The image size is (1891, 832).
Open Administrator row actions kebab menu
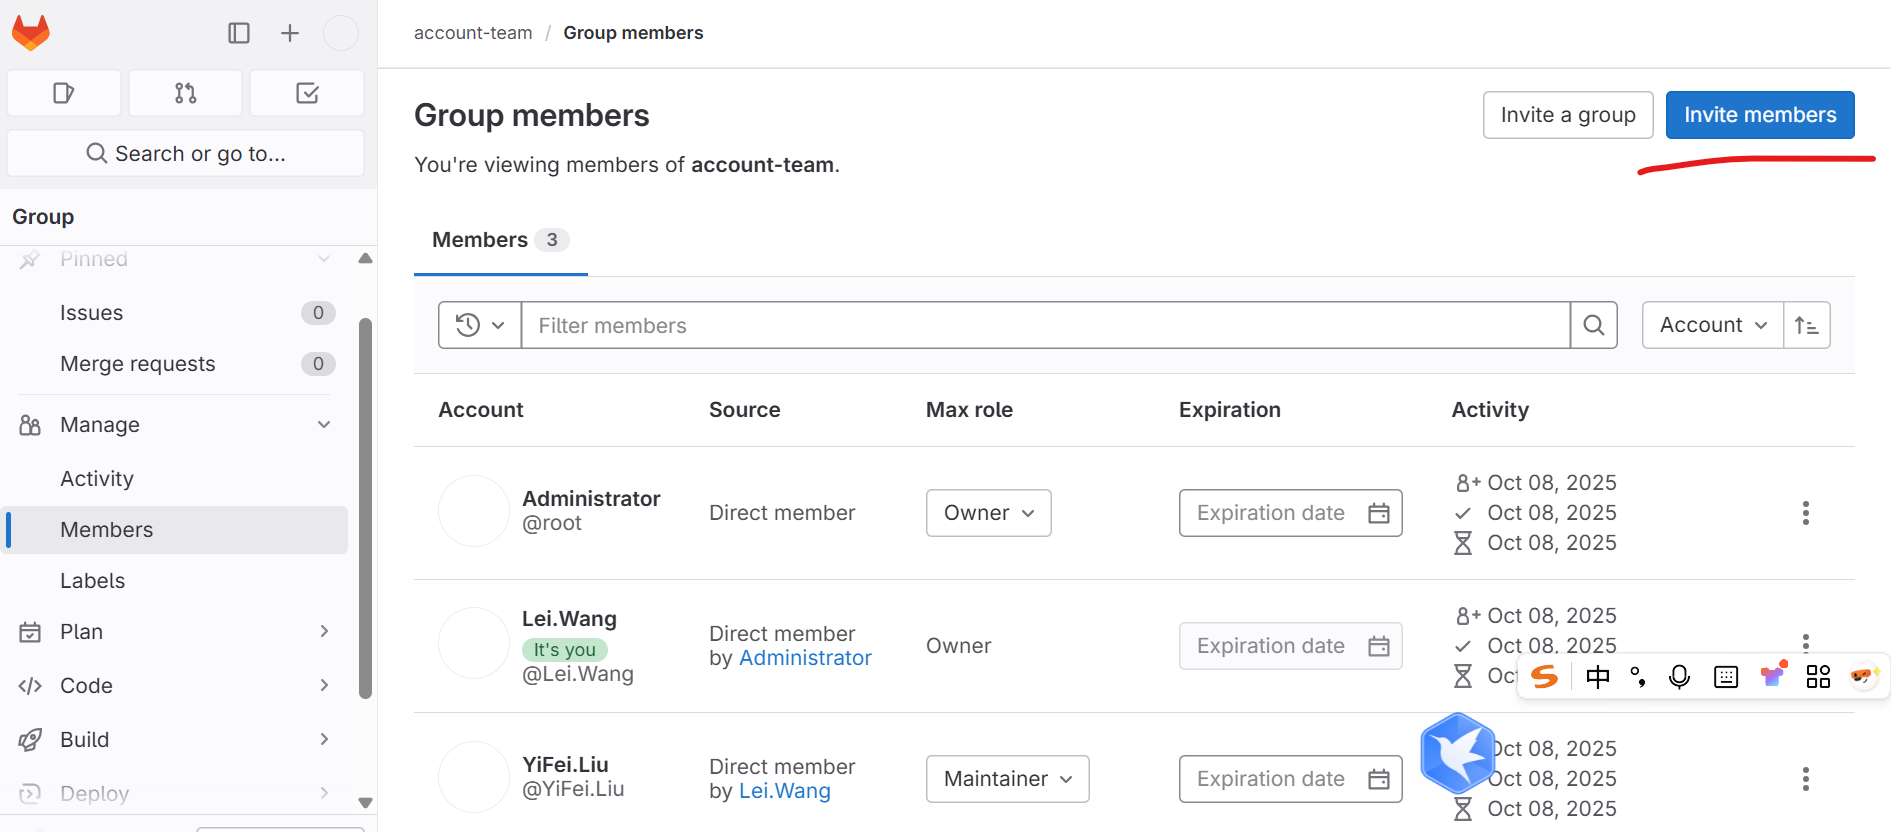pos(1806,513)
